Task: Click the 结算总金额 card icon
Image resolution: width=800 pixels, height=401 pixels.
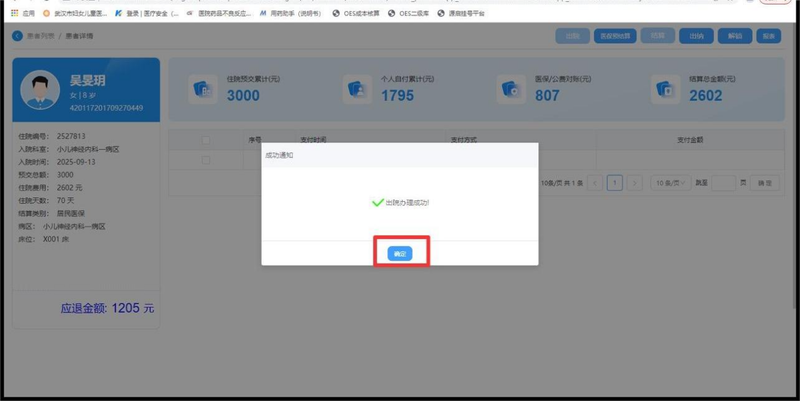Action: click(x=666, y=89)
